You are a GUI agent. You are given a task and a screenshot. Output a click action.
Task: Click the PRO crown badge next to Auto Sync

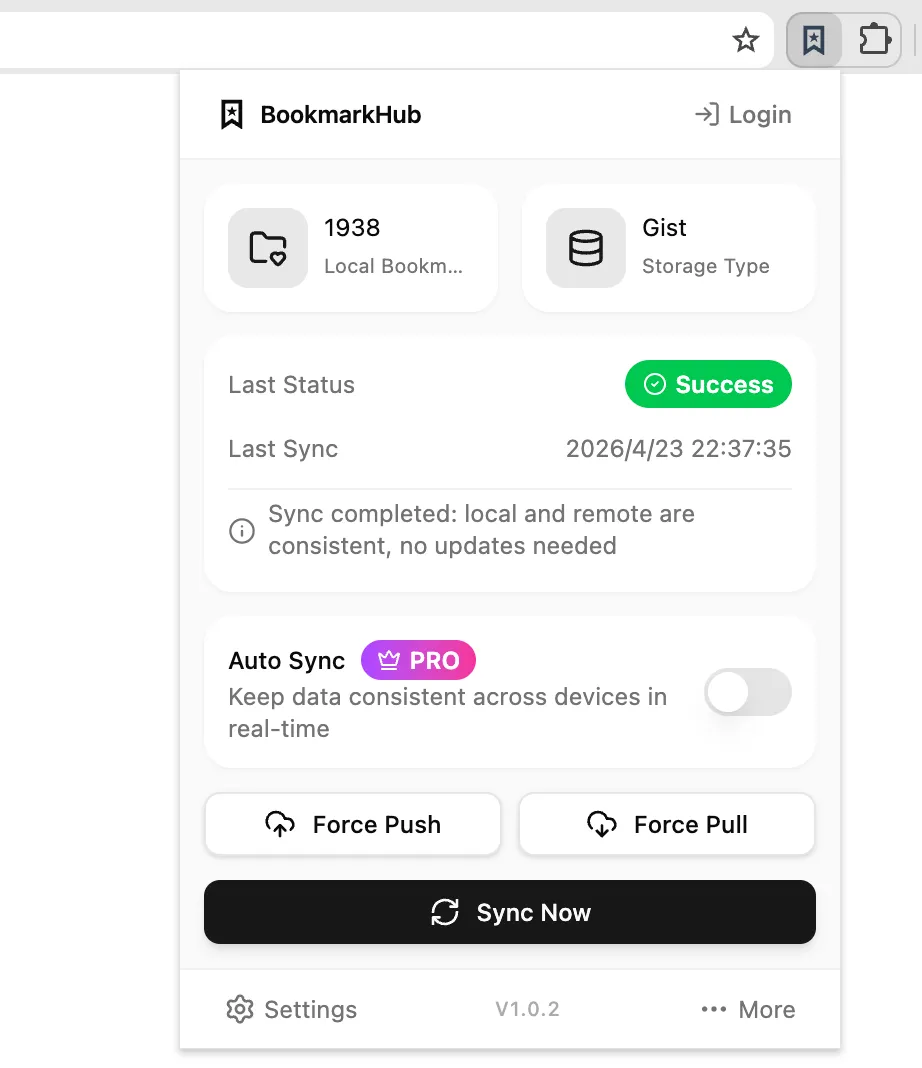pos(418,660)
